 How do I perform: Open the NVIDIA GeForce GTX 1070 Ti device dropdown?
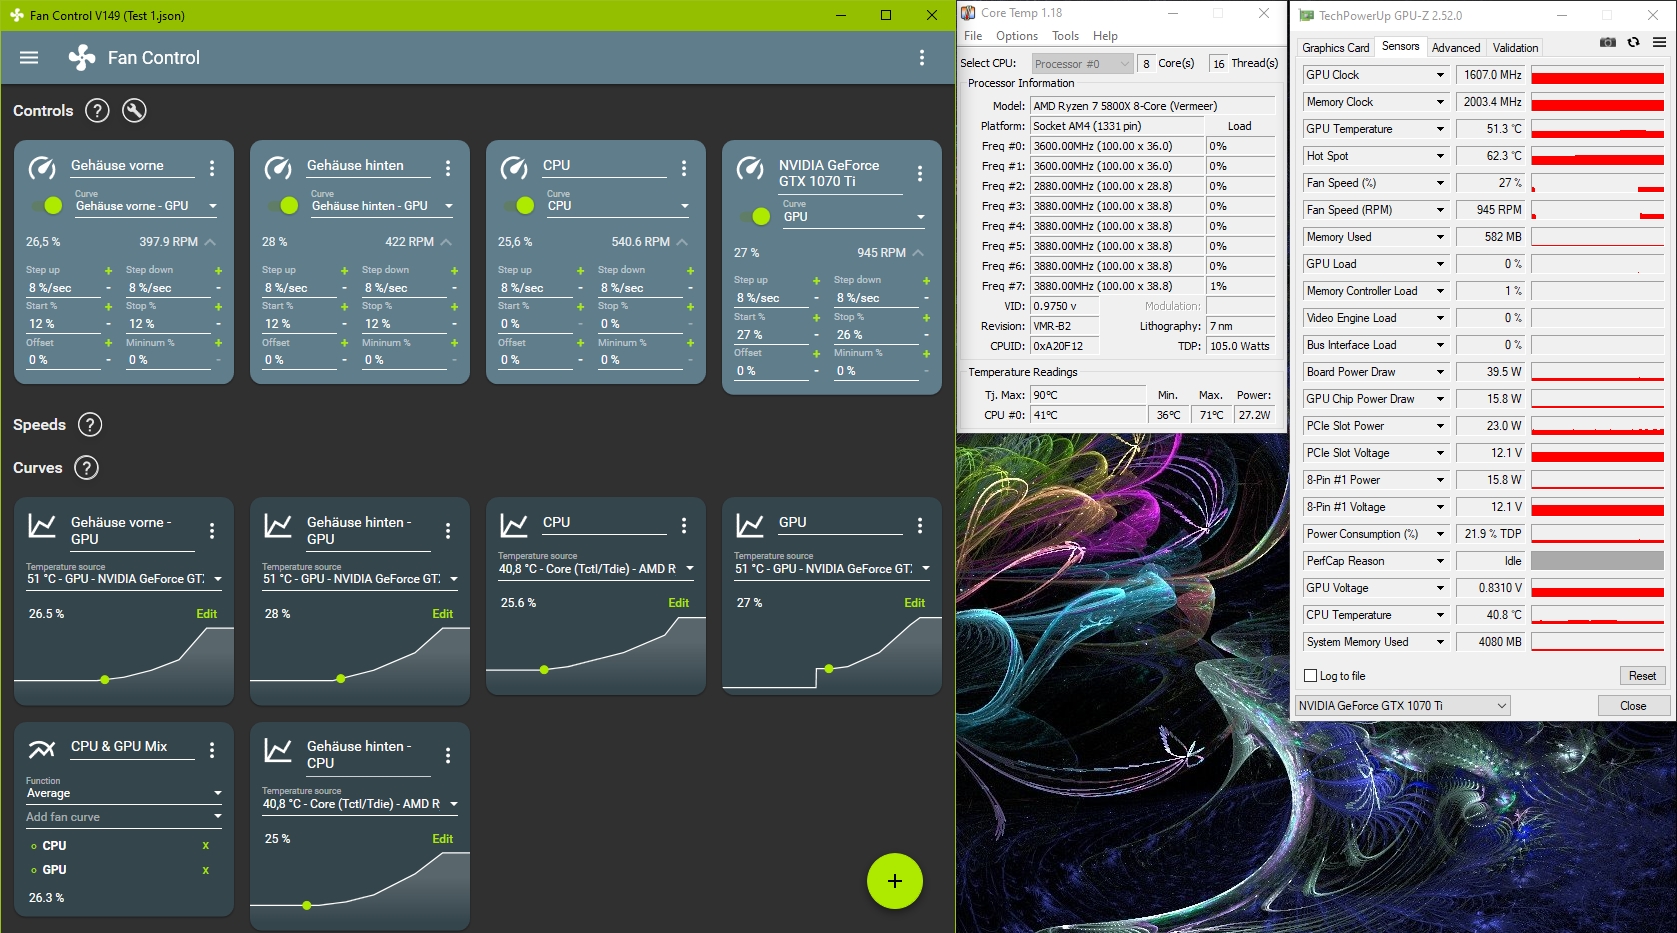(x=1402, y=706)
